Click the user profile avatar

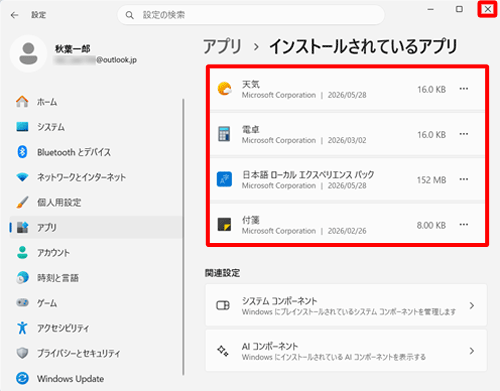click(x=28, y=54)
